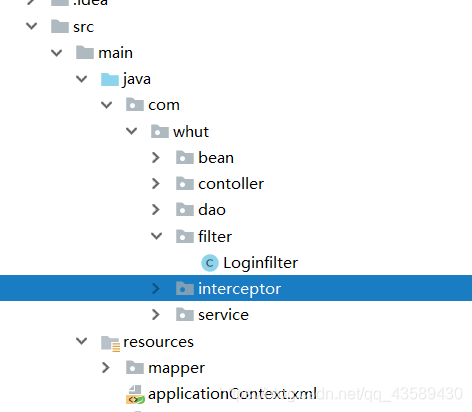472x412 pixels.
Task: Expand the mapper folder chevron
Action: (x=106, y=368)
